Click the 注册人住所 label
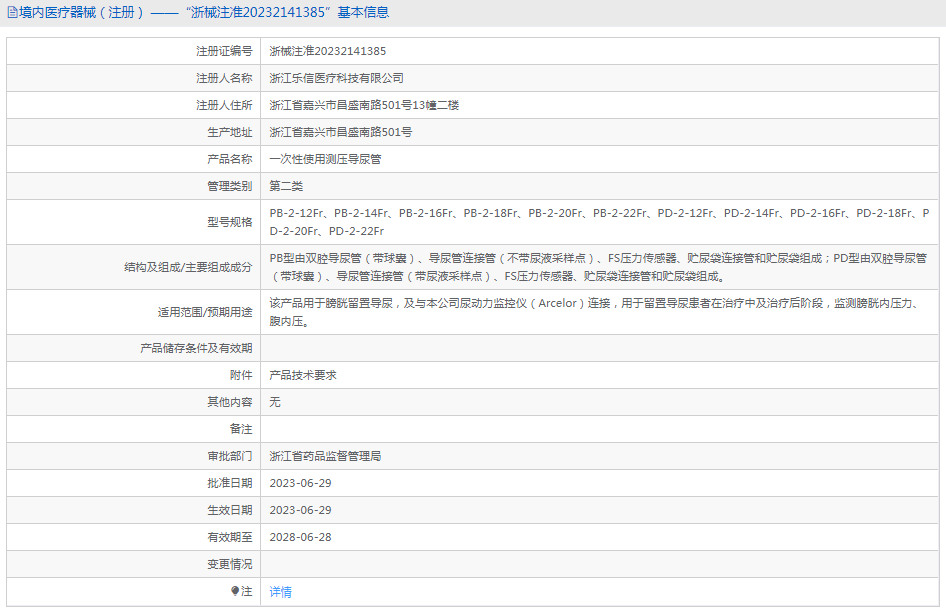The image size is (946, 613). tap(224, 106)
